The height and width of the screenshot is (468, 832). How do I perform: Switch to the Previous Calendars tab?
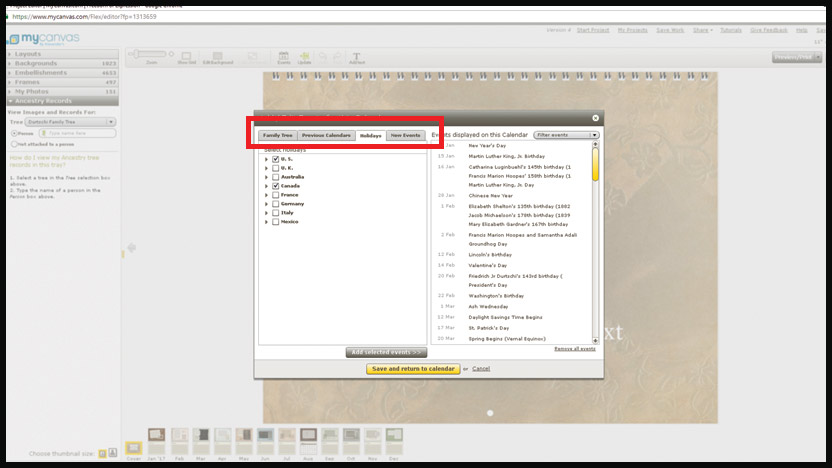(x=326, y=135)
